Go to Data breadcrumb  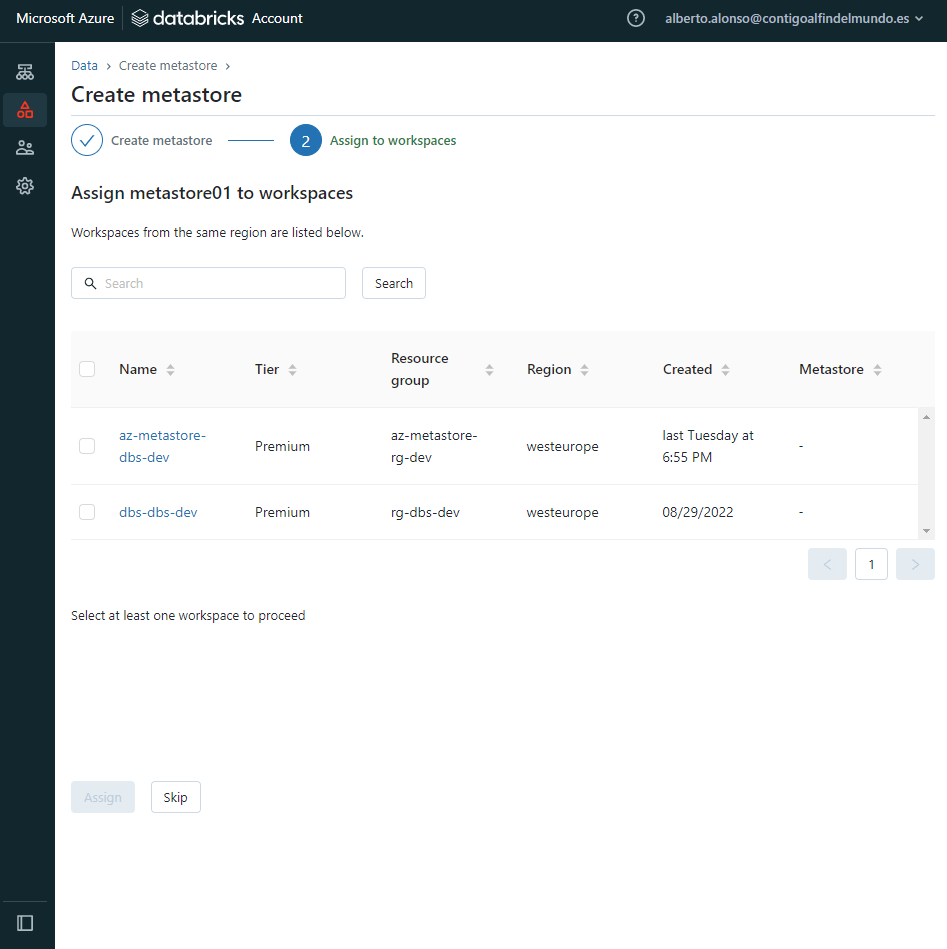(84, 66)
